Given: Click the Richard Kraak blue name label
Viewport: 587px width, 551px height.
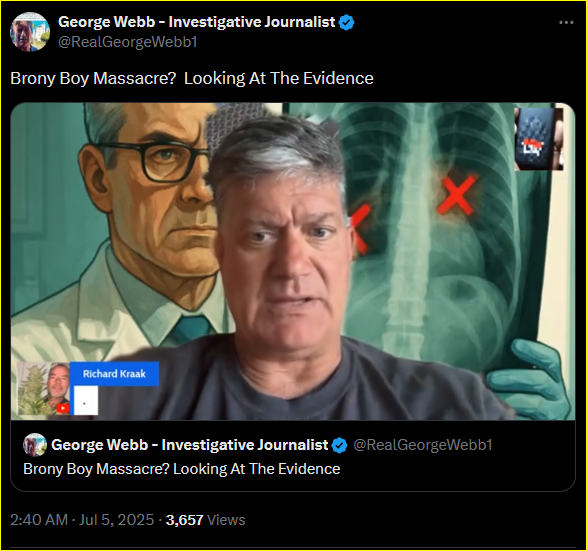Looking at the screenshot, I should click(114, 374).
